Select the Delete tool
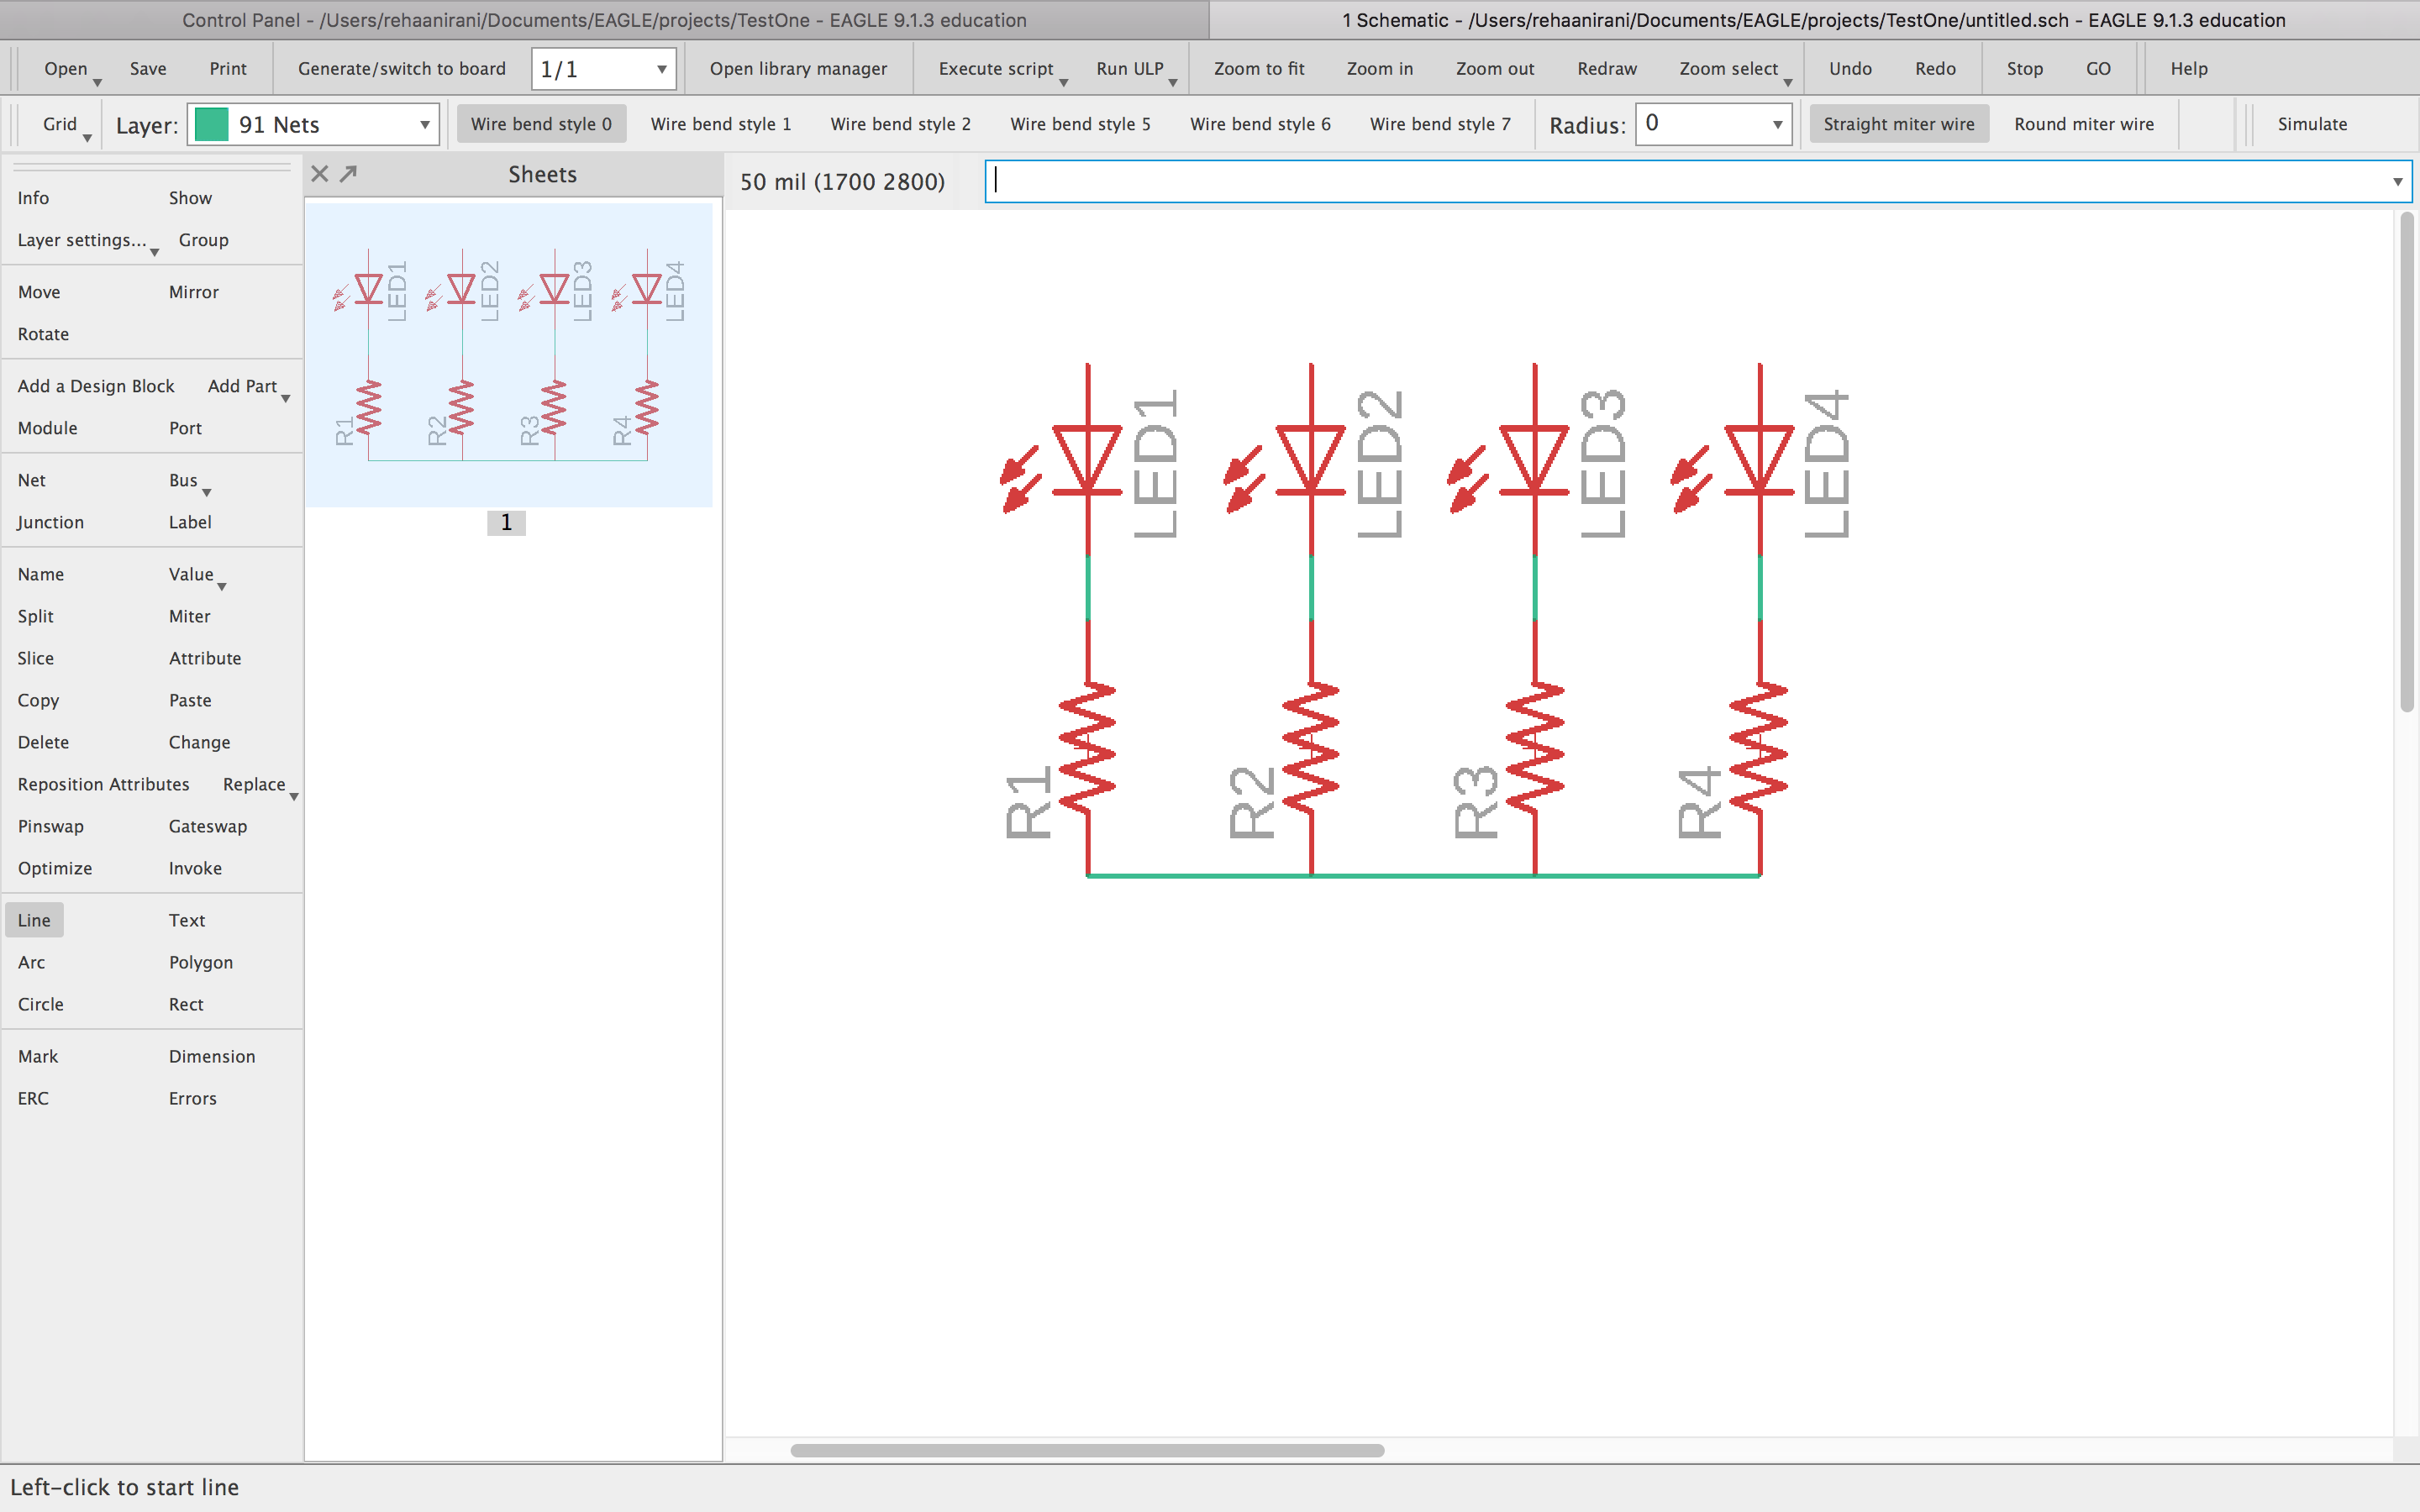 43,741
